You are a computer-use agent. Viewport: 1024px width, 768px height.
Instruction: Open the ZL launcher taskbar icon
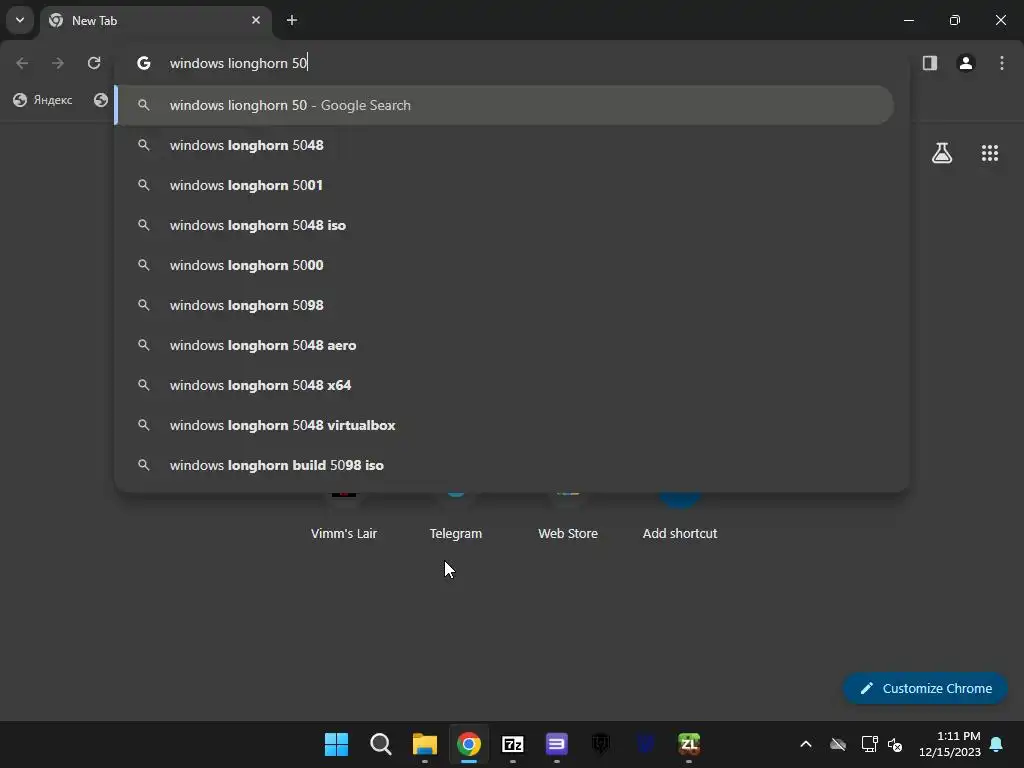689,744
